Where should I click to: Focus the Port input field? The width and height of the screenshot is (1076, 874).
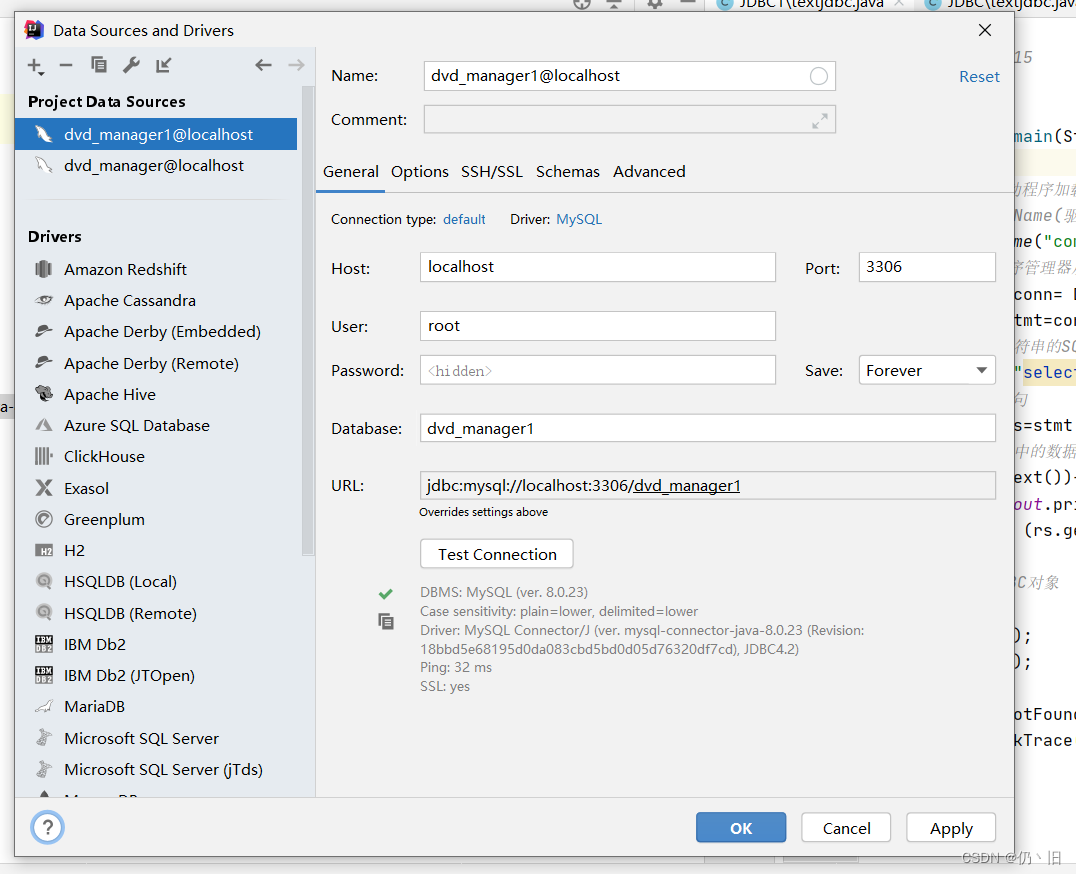[927, 267]
